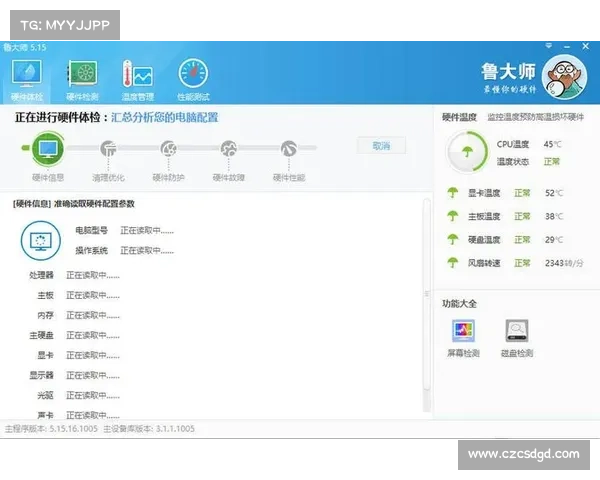Screen dimensions: 600x480
Task: Open the title bar dropdown menu
Action: click(x=549, y=46)
